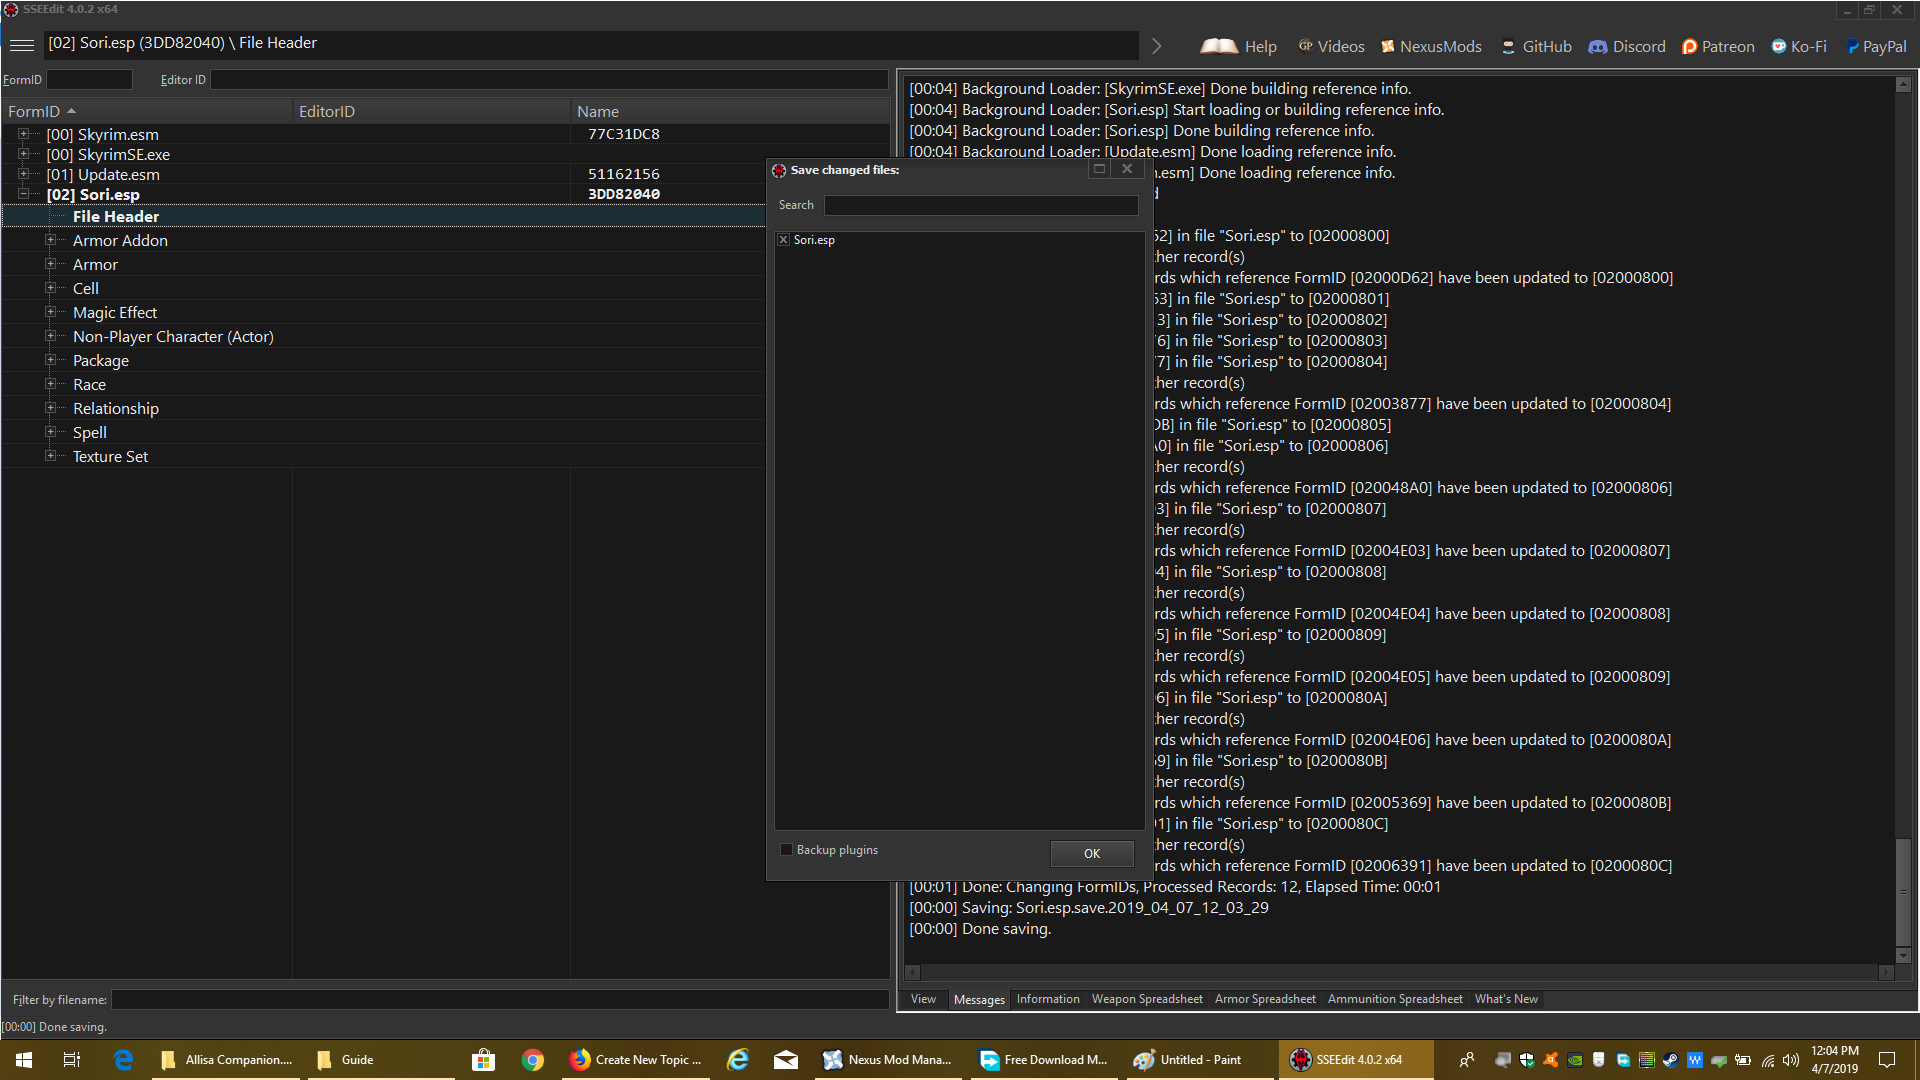Expand the Armor Addon group

pyautogui.click(x=50, y=240)
